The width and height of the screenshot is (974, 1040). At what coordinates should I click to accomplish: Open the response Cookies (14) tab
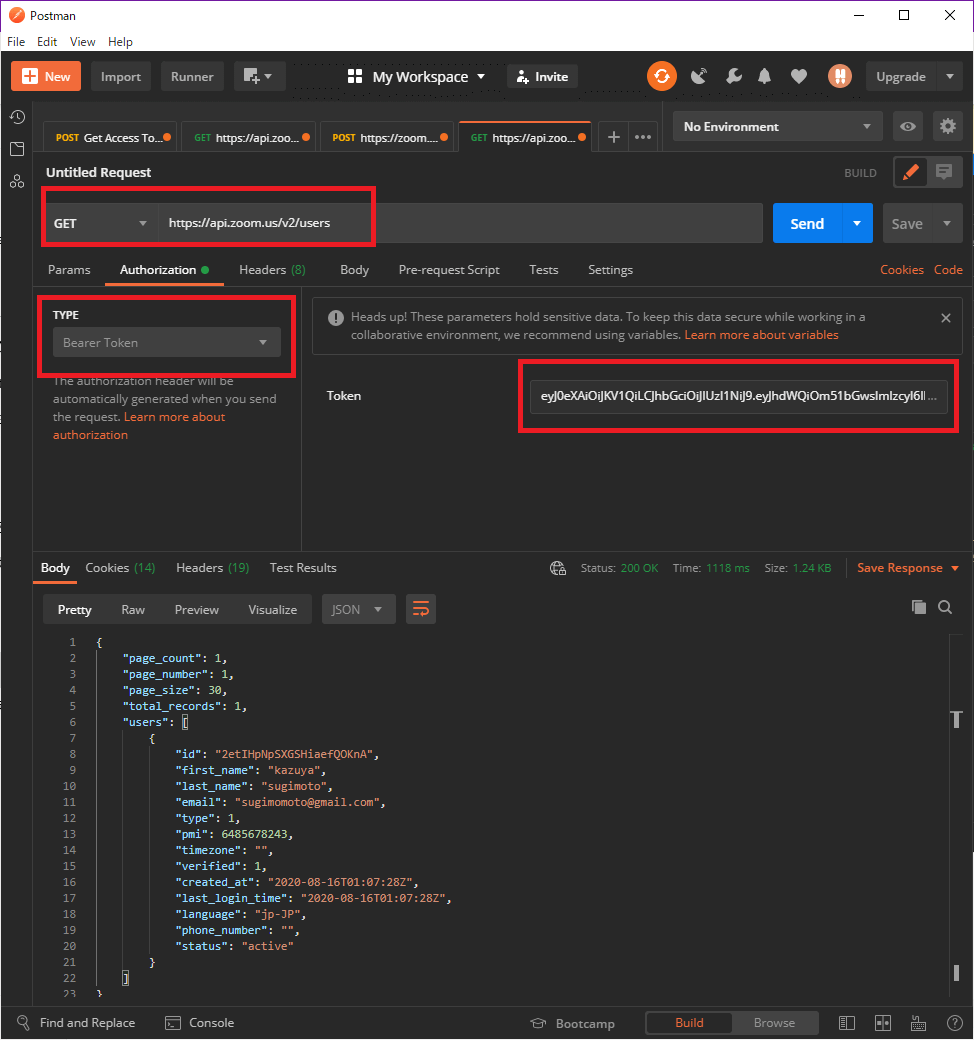120,568
